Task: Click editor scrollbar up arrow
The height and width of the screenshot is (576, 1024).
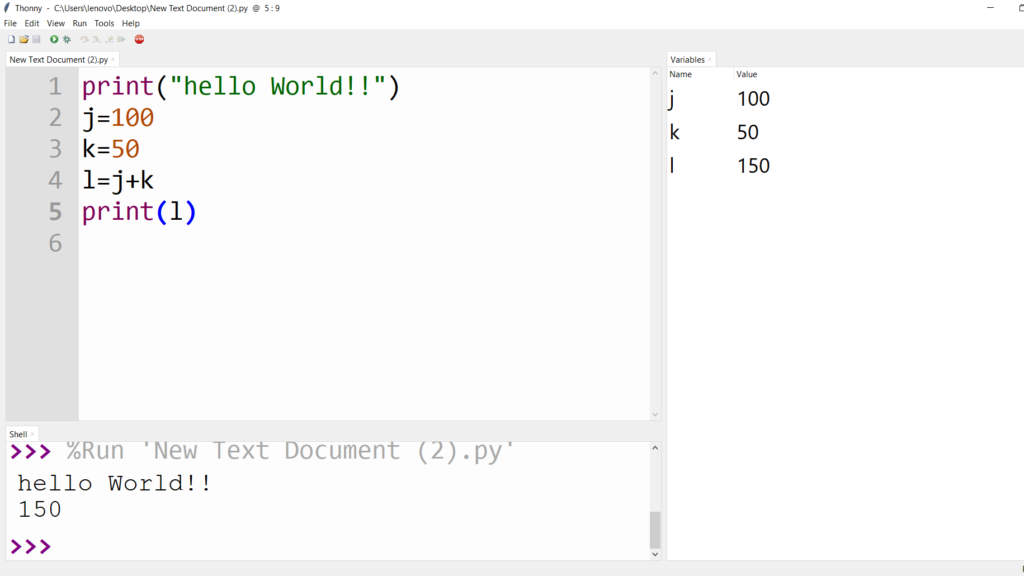Action: (x=655, y=73)
